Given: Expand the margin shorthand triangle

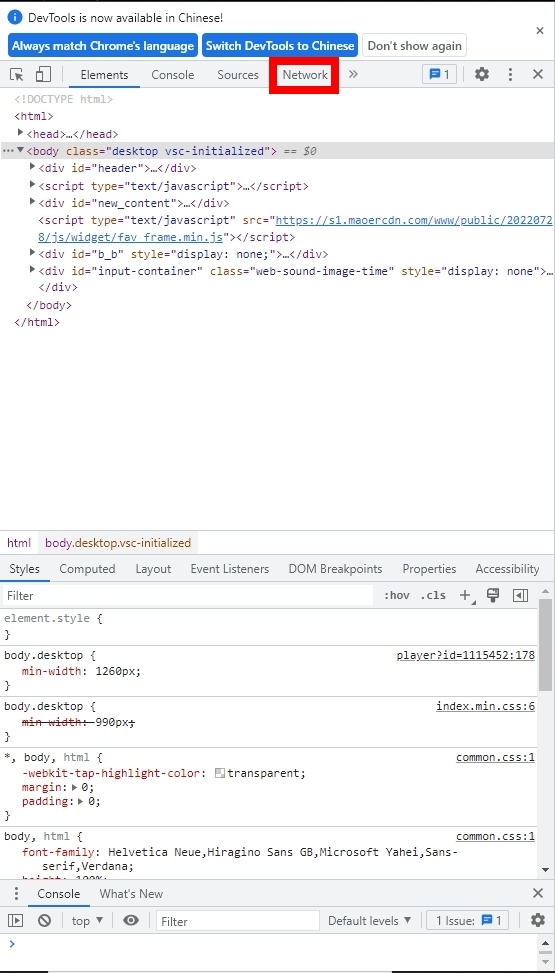Looking at the screenshot, I should click(x=75, y=787).
